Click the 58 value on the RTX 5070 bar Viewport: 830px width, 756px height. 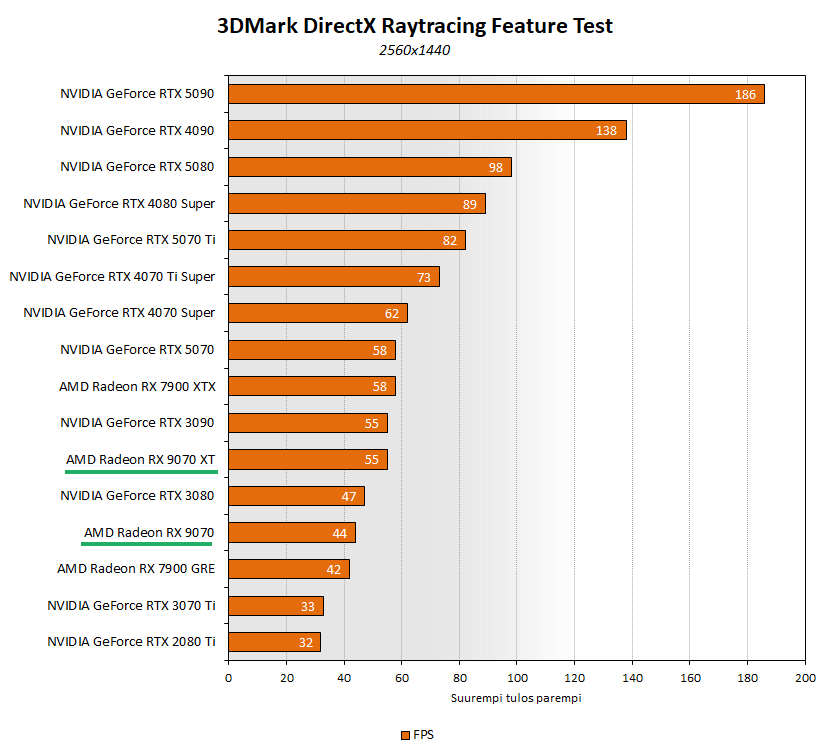pyautogui.click(x=380, y=350)
